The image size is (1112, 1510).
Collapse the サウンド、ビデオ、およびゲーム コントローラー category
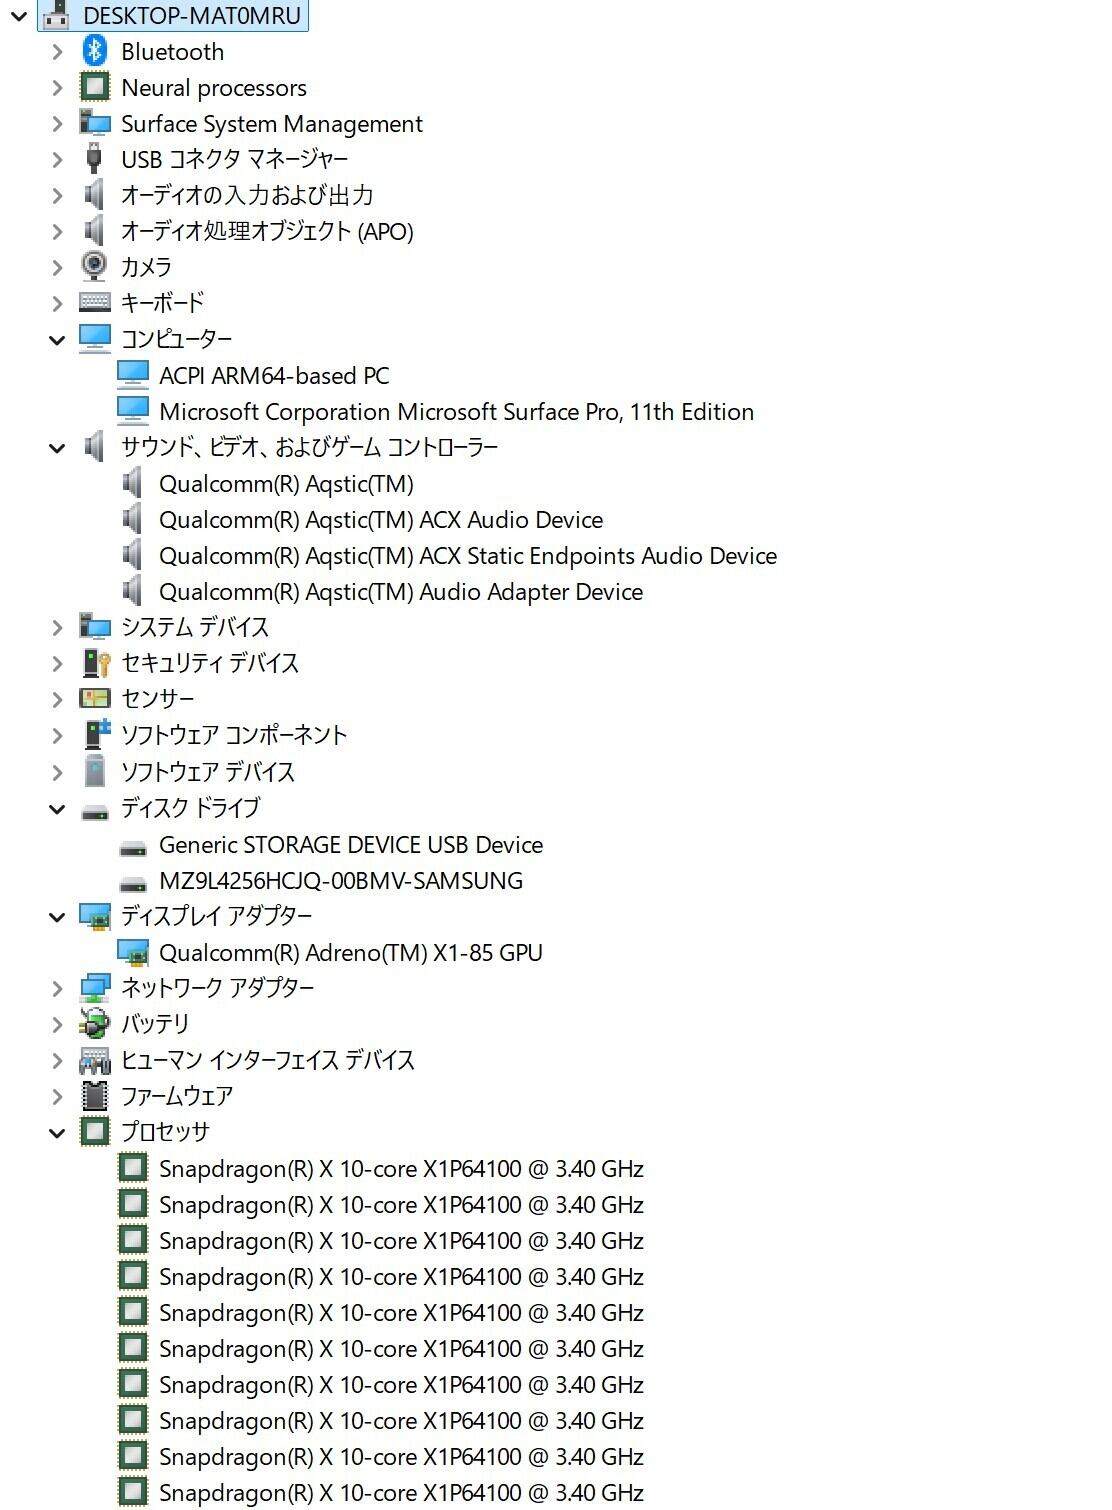coord(57,447)
